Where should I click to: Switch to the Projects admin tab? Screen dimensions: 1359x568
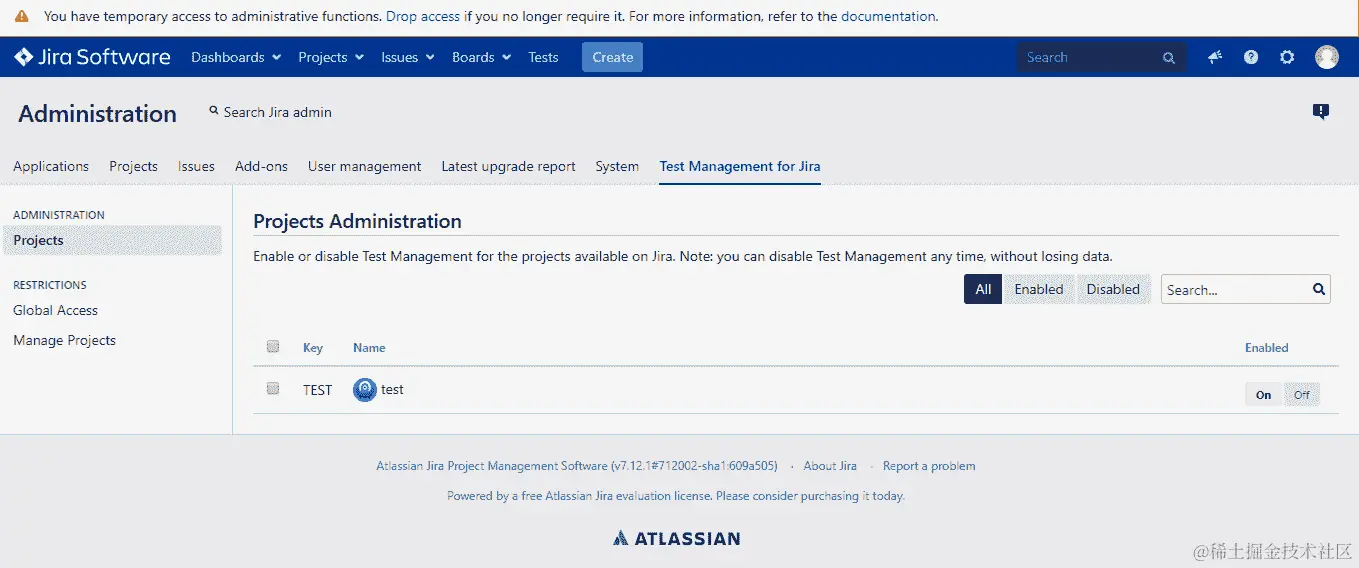click(x=133, y=166)
